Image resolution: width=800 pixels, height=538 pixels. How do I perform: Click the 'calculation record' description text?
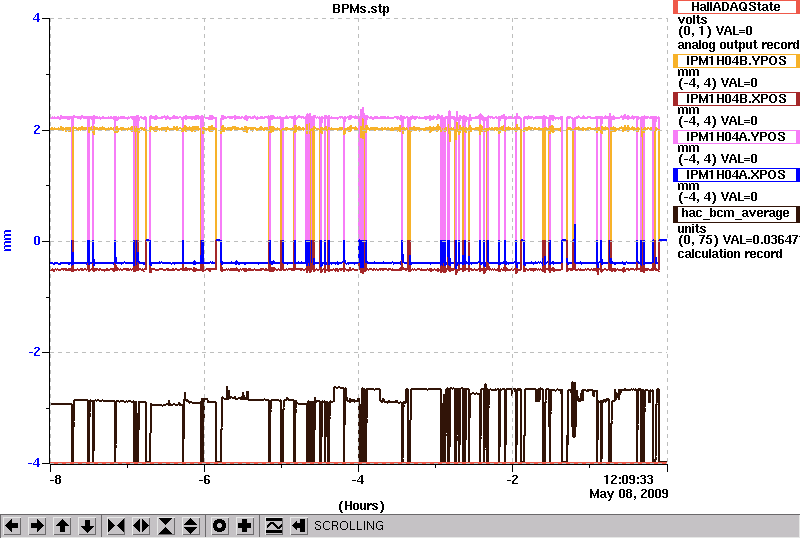pyautogui.click(x=730, y=254)
